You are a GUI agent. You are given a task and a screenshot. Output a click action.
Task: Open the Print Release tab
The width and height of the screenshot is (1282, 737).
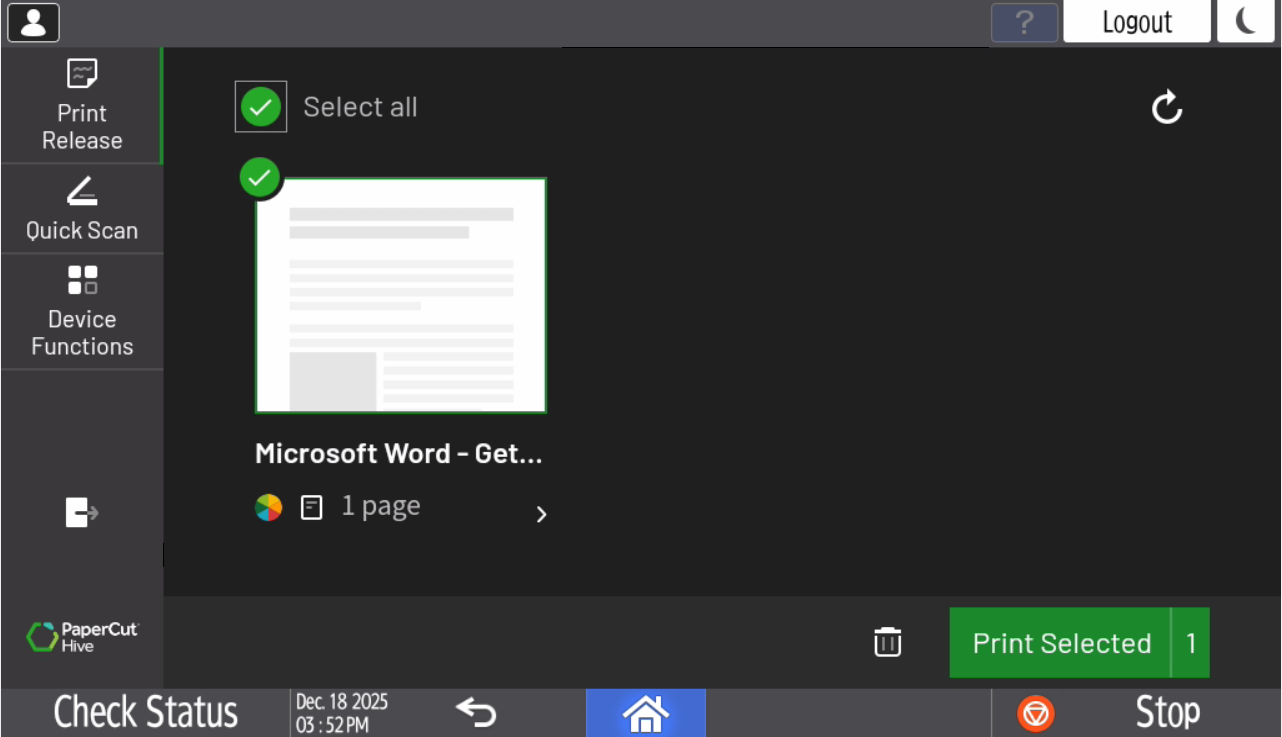click(x=82, y=106)
